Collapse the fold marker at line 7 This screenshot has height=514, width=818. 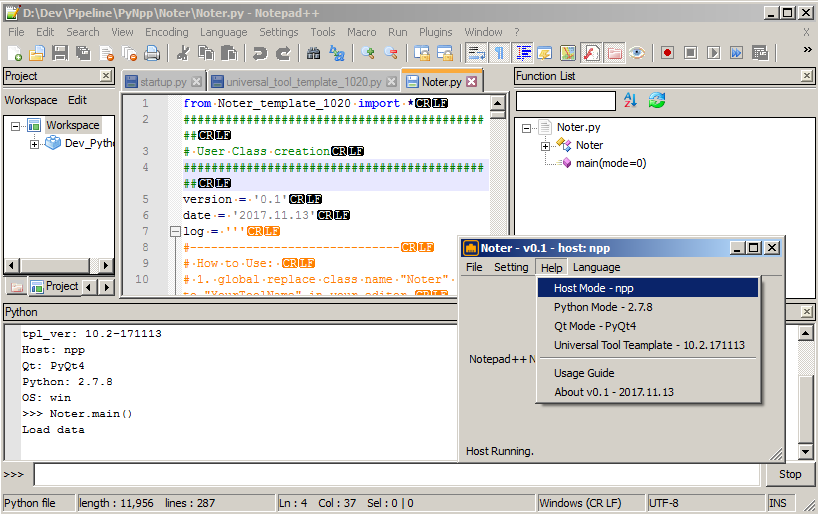(x=175, y=232)
